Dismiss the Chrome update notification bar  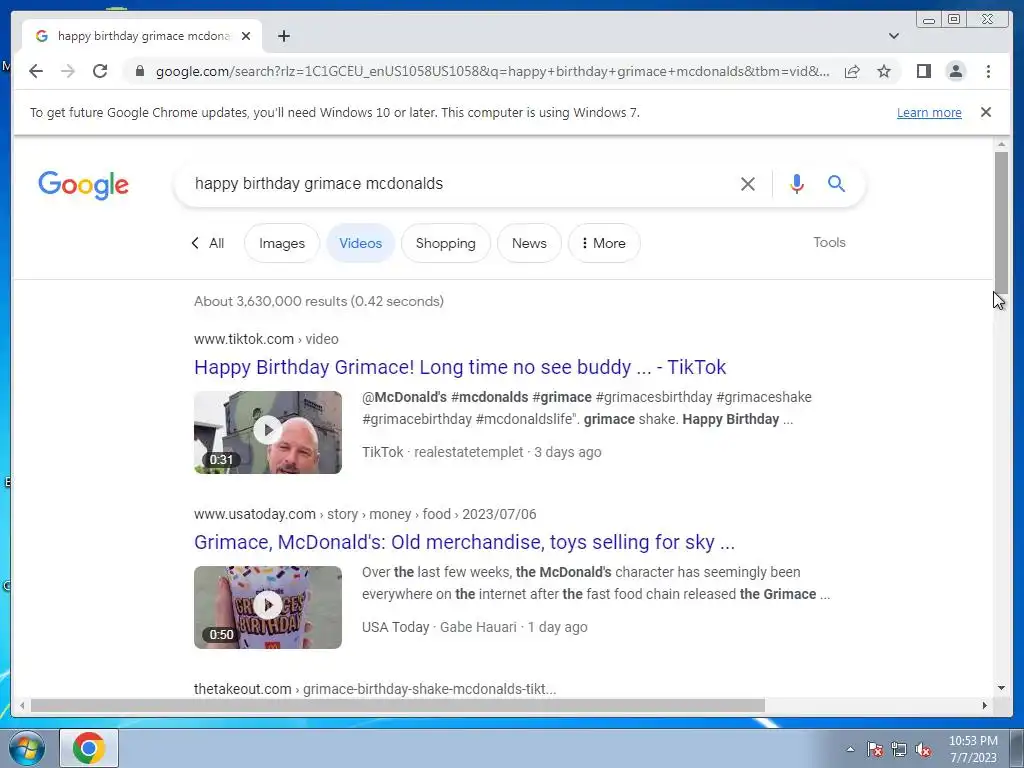[986, 112]
